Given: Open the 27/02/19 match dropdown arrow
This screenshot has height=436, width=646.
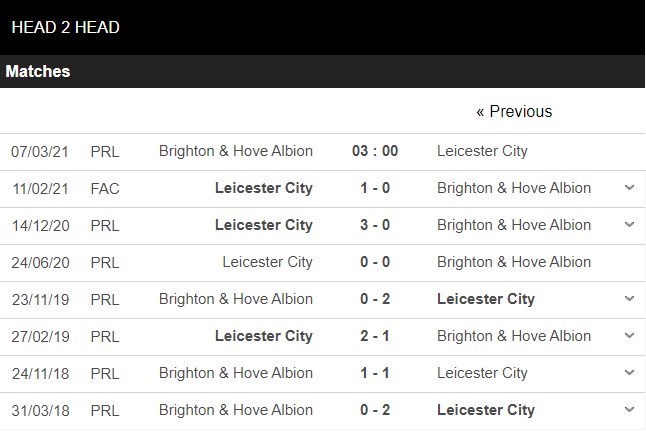Looking at the screenshot, I should (629, 336).
